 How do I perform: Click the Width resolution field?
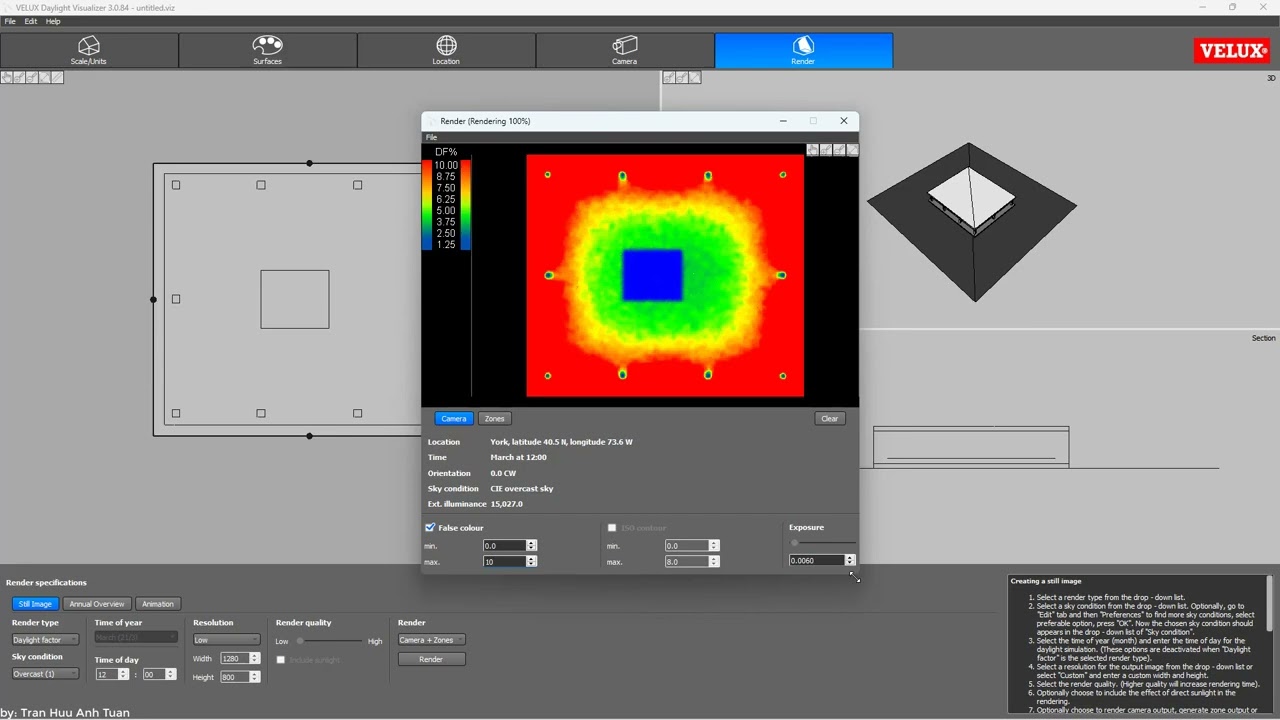235,659
